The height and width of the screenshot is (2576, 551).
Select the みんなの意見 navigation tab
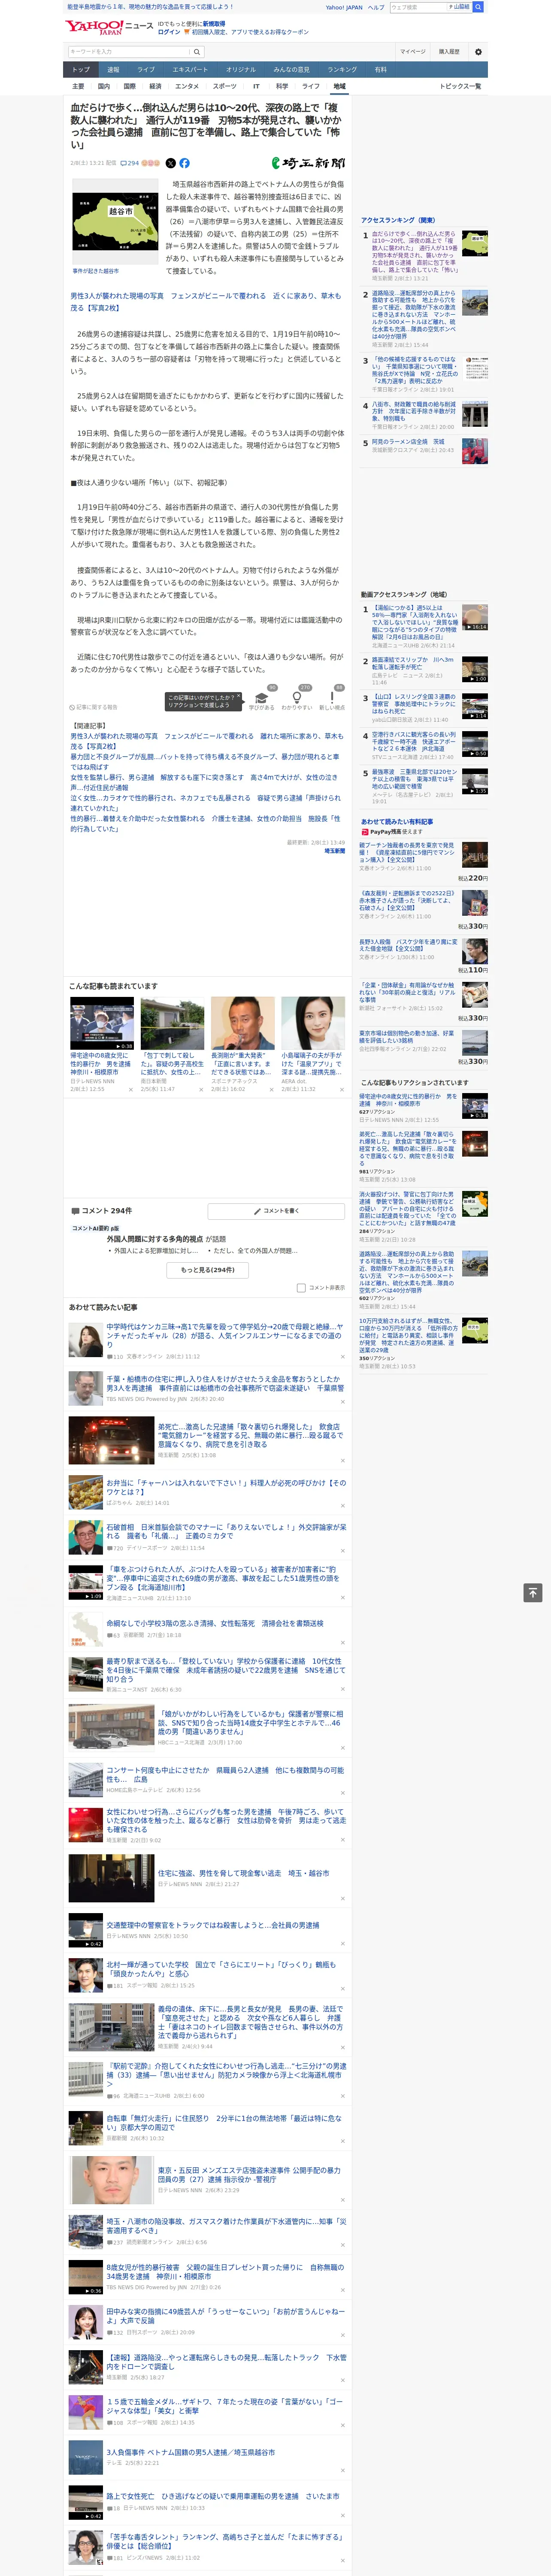(x=292, y=70)
